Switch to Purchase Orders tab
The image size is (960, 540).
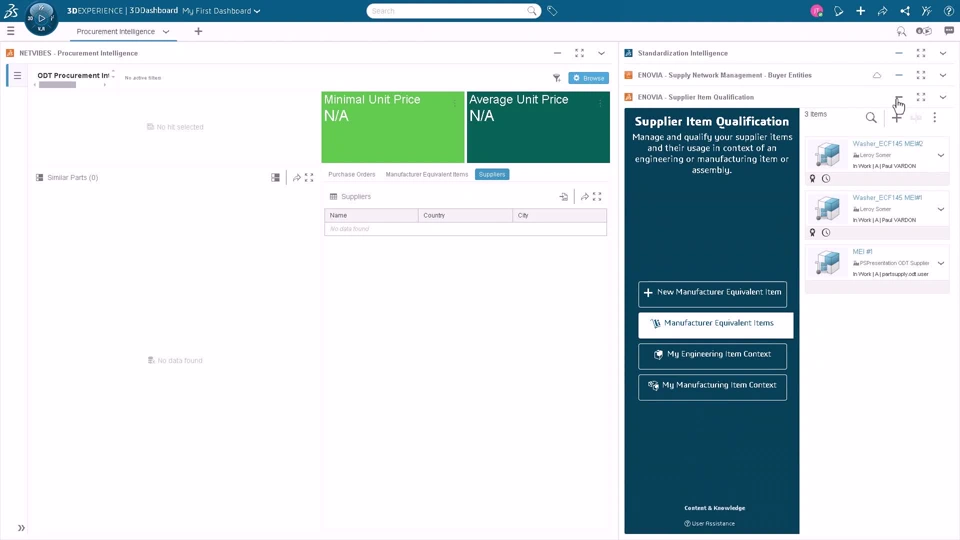coord(351,174)
